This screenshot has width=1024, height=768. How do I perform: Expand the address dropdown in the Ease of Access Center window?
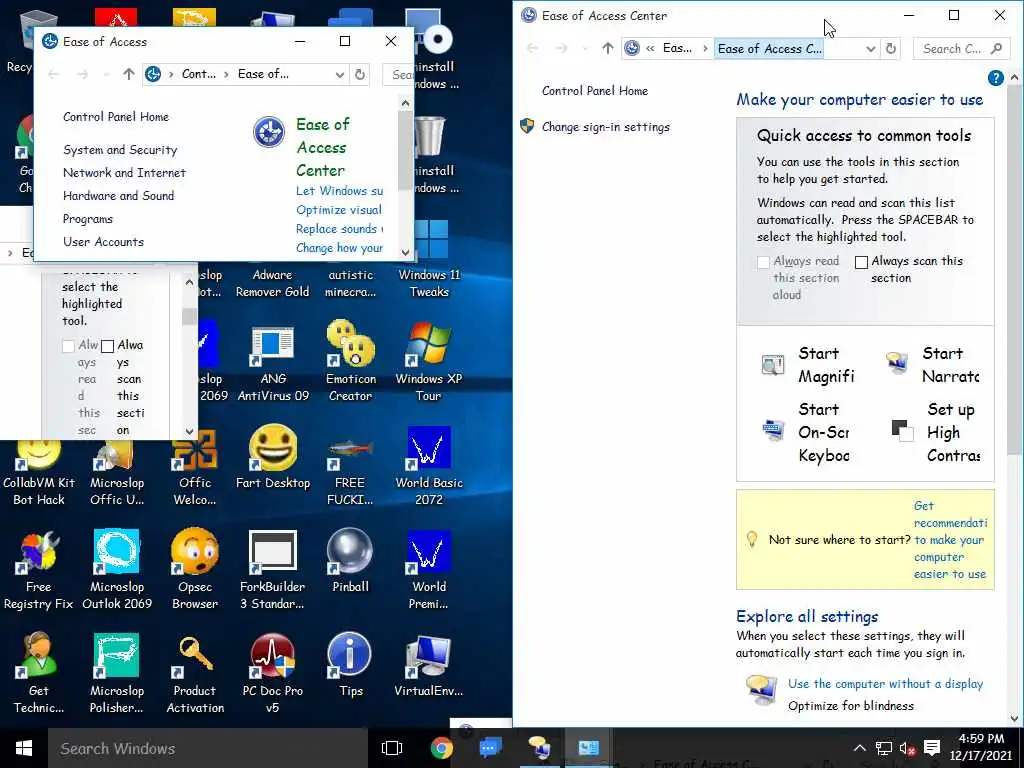coord(871,49)
